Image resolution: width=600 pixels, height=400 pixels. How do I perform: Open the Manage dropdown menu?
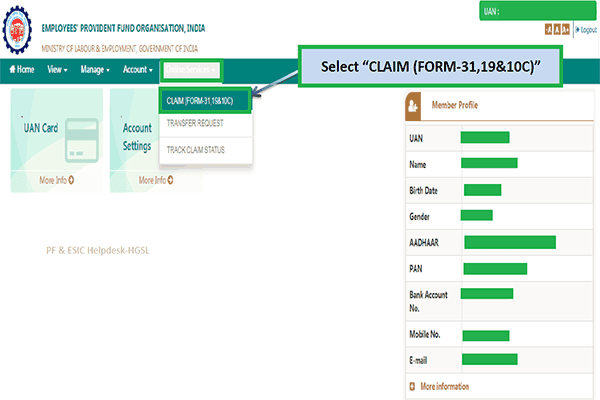coord(96,70)
